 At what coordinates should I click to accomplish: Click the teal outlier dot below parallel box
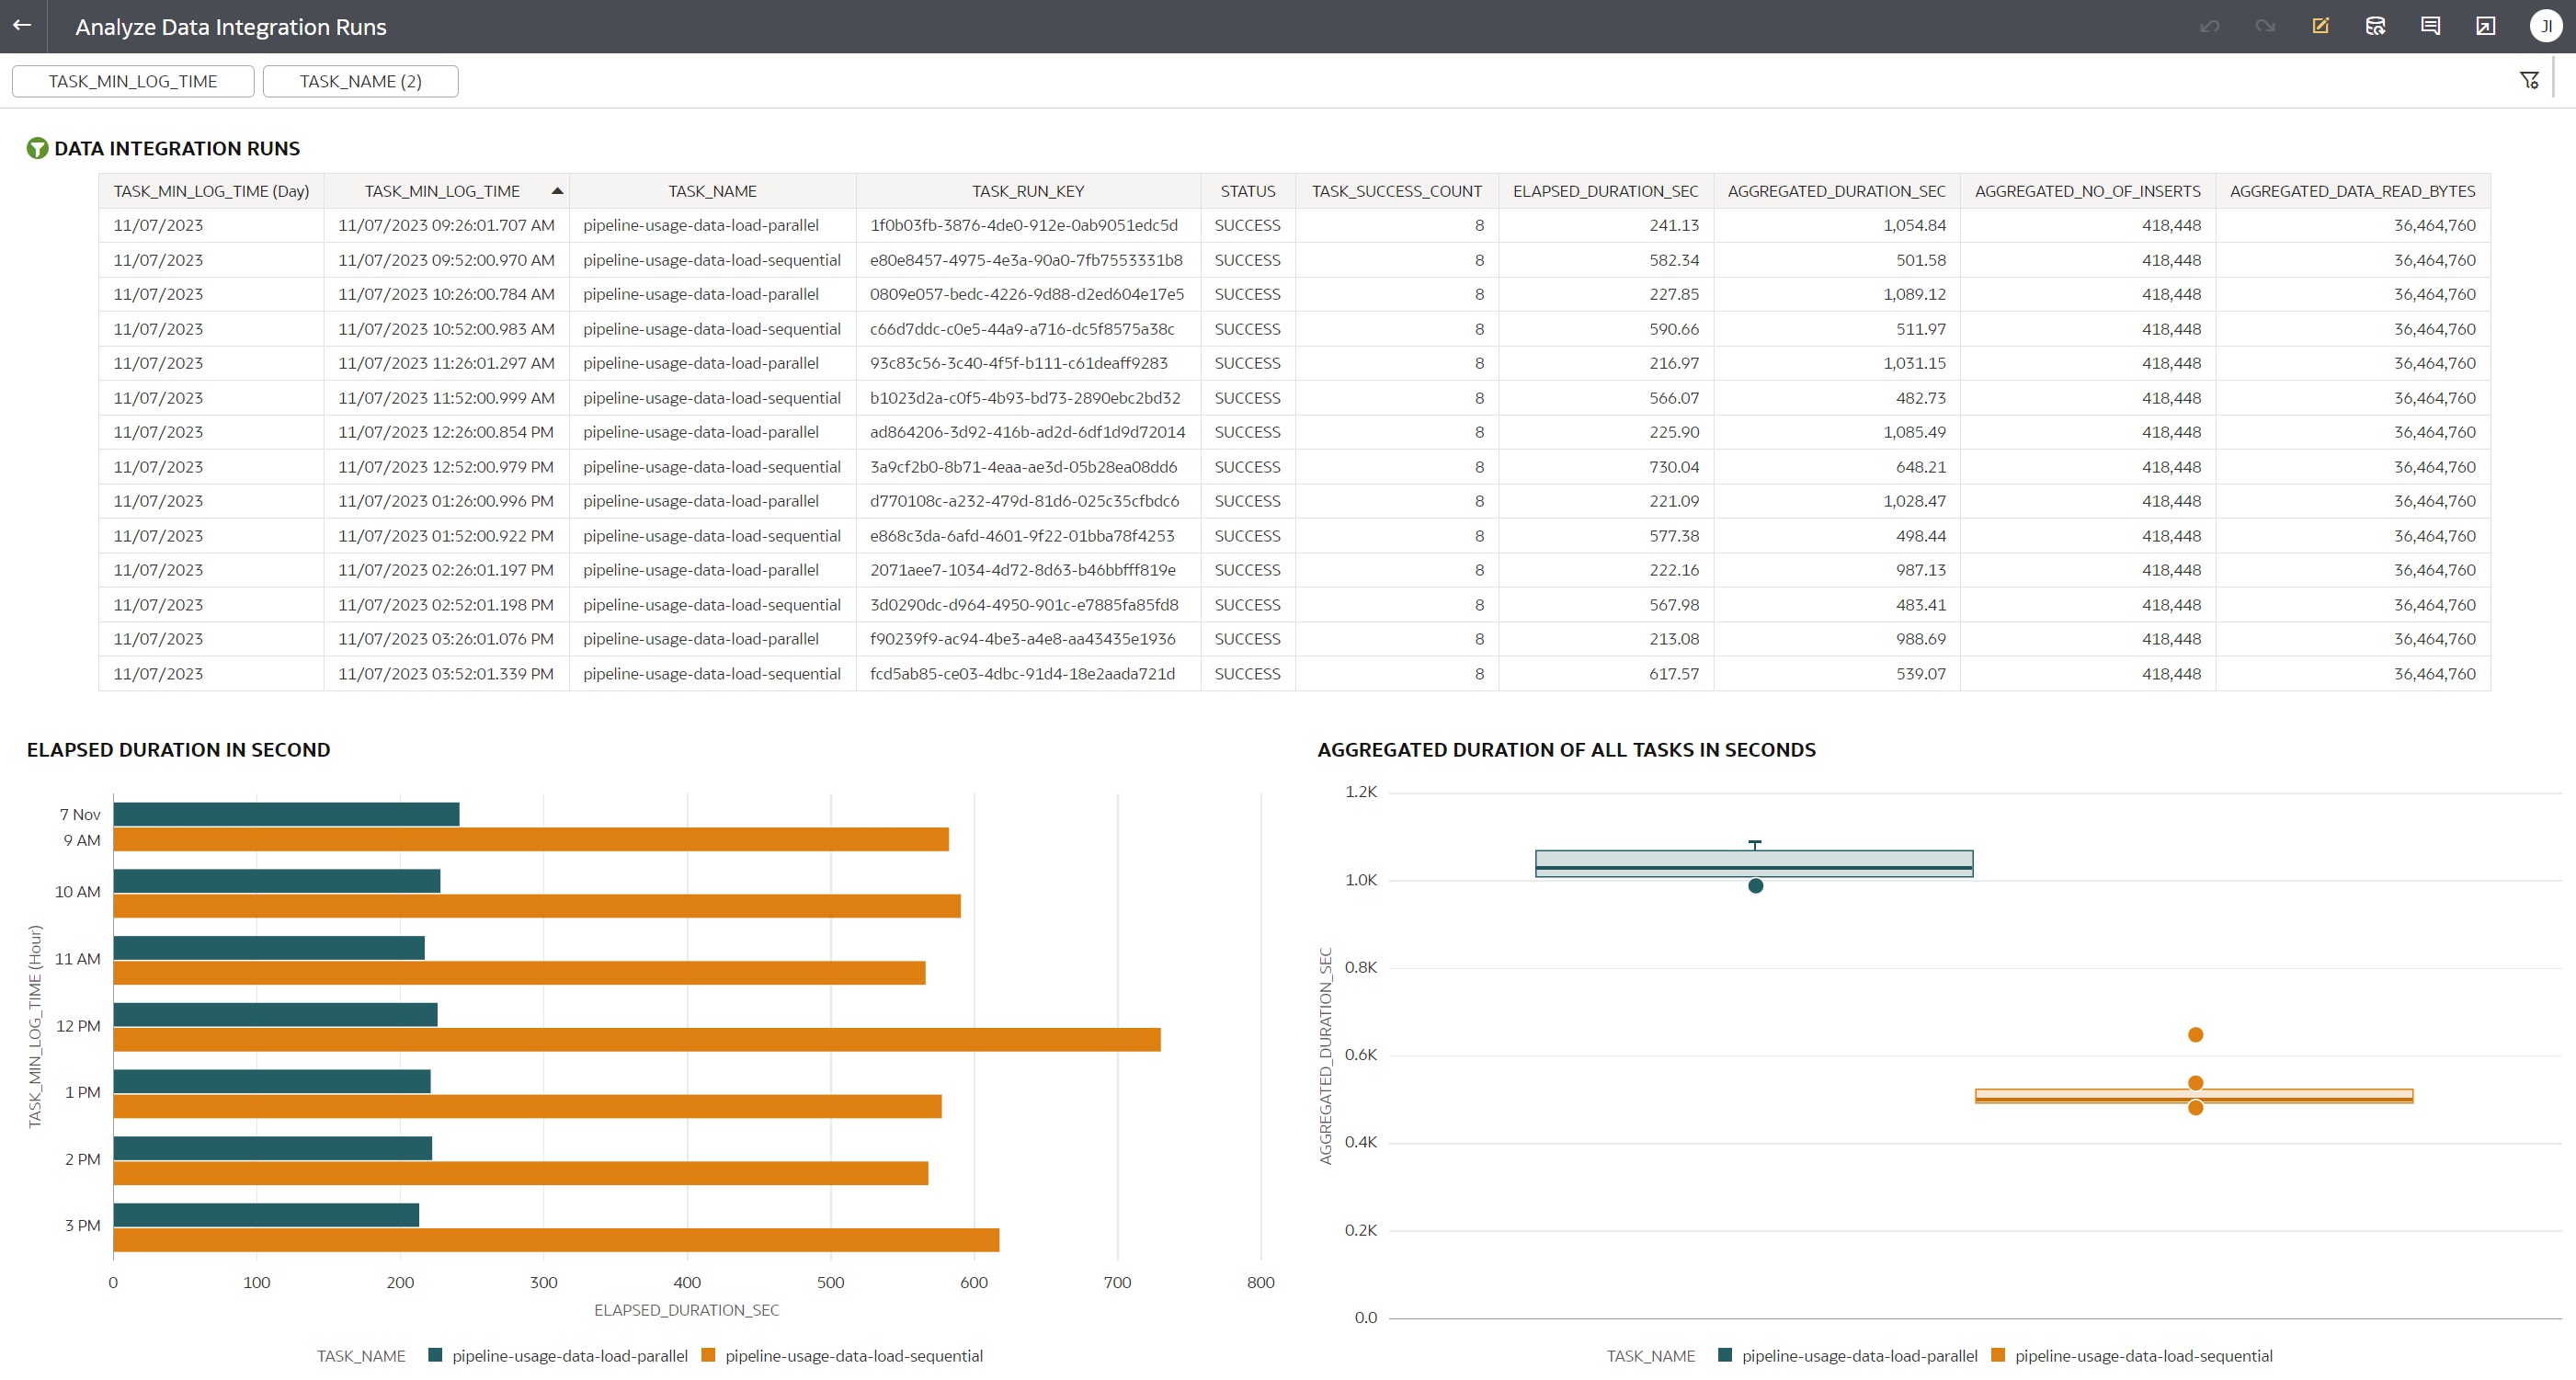point(1755,886)
